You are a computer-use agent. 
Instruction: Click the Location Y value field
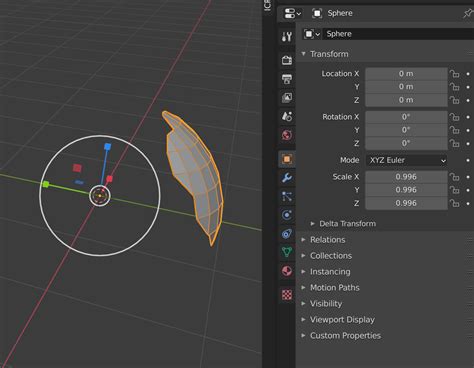coord(406,87)
